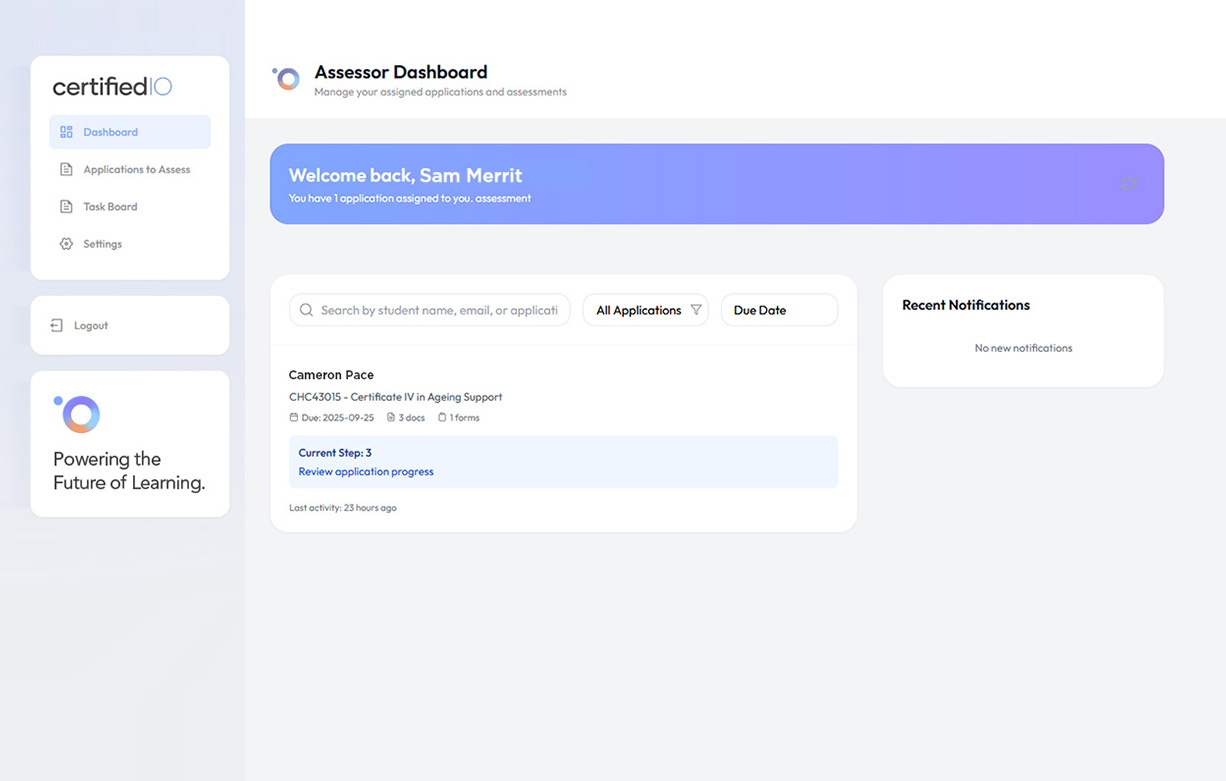1226x781 pixels.
Task: Click the Applications to Assess document icon
Action: [66, 170]
